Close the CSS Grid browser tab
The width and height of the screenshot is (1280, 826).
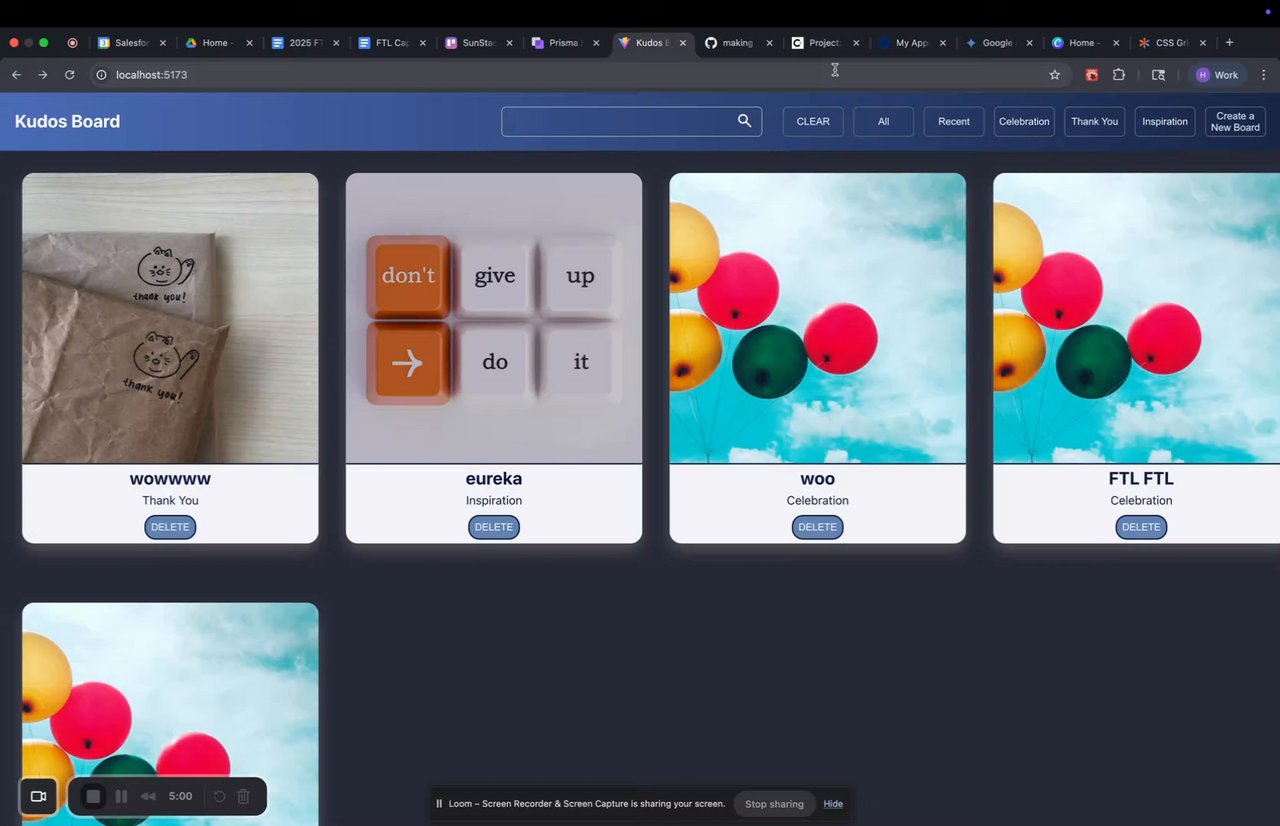coord(1203,43)
